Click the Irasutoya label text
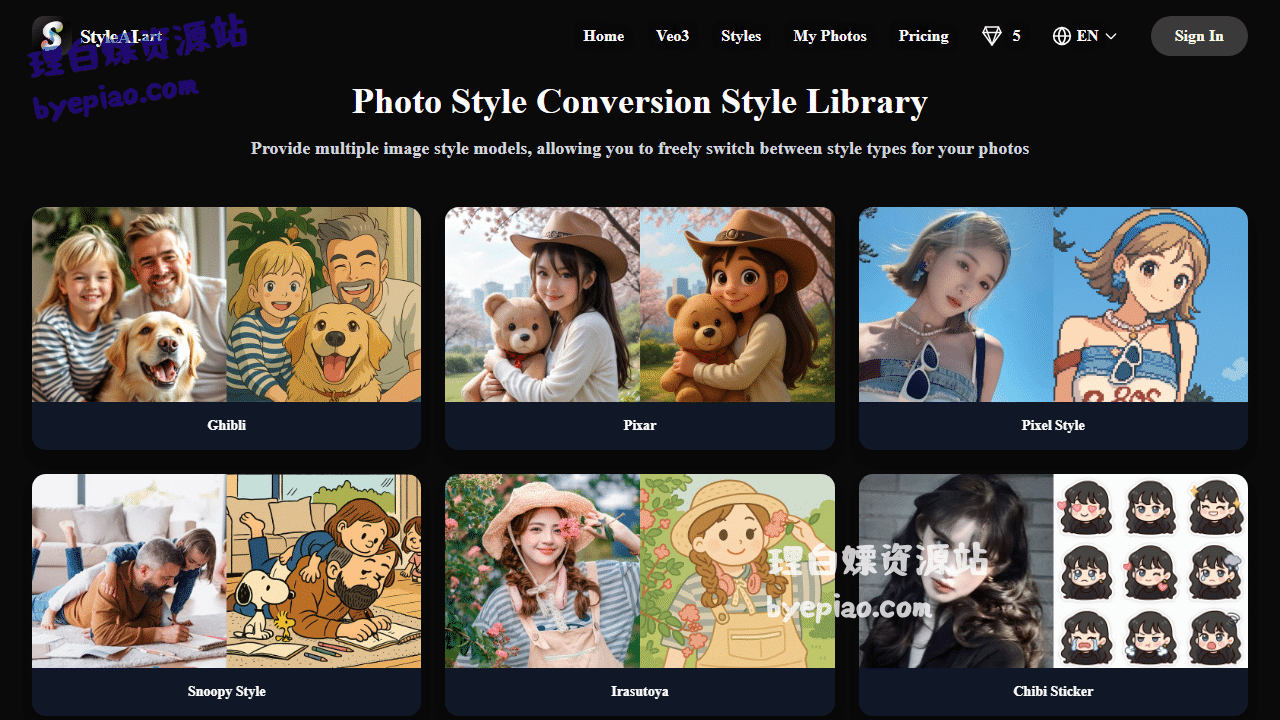The height and width of the screenshot is (720, 1280). tap(640, 691)
